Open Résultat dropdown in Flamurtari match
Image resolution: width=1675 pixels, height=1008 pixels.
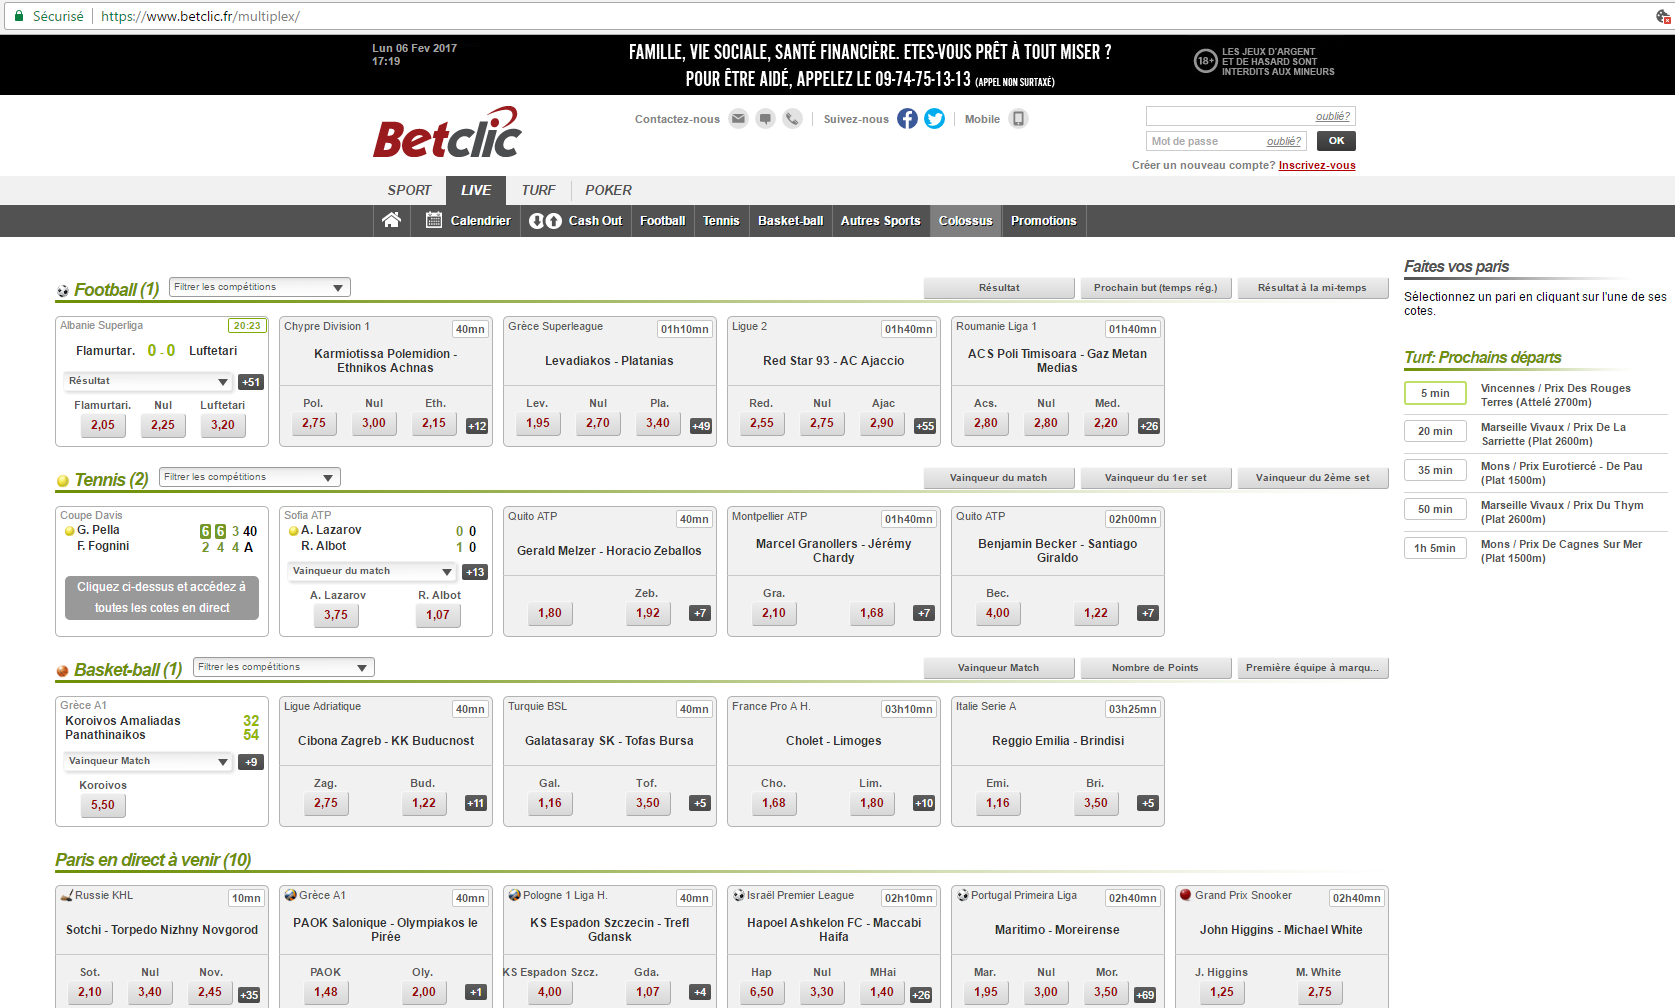point(148,381)
